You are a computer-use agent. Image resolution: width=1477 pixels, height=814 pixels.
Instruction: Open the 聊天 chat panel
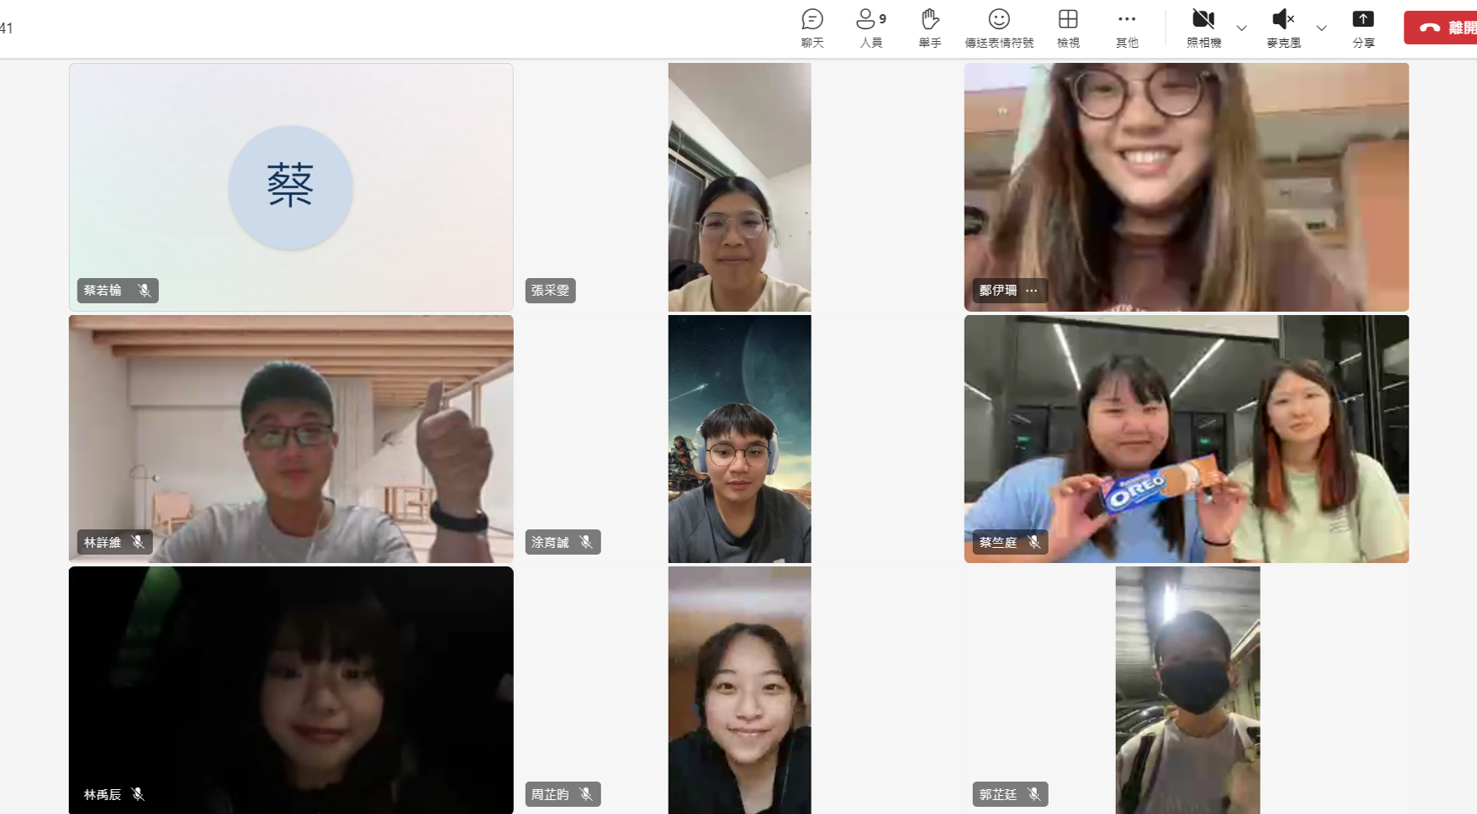[812, 27]
